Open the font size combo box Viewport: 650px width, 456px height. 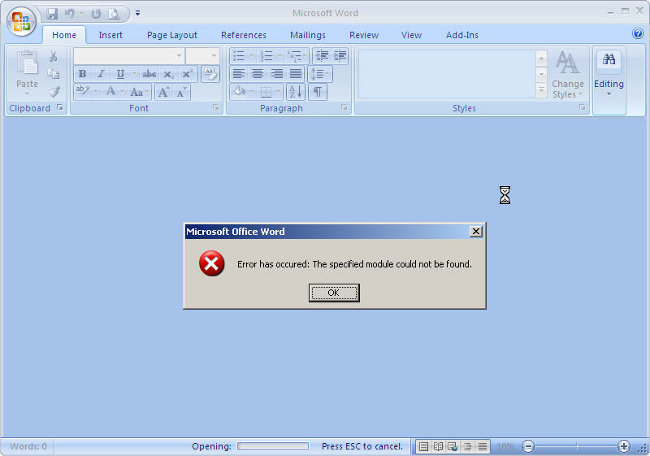click(202, 56)
